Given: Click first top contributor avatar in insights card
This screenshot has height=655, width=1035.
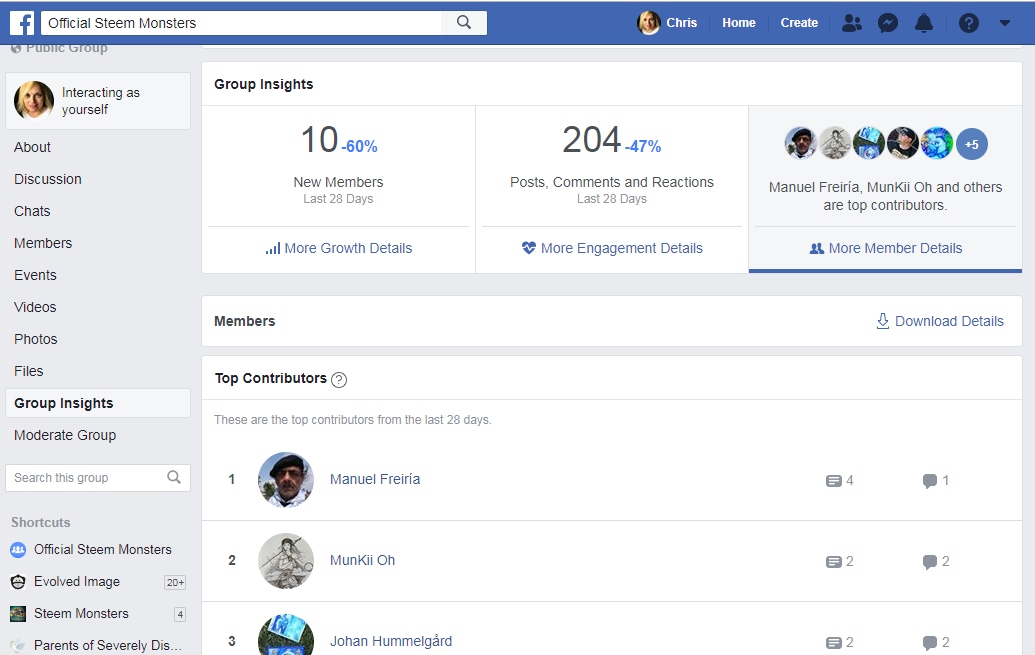Looking at the screenshot, I should click(800, 143).
